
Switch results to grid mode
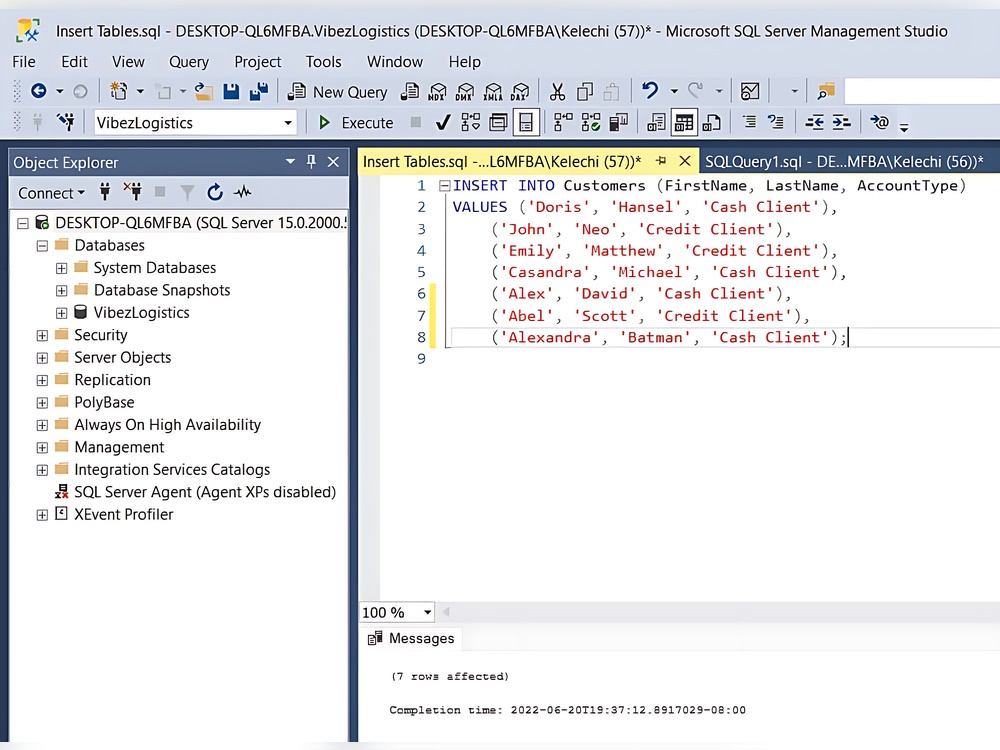point(684,122)
